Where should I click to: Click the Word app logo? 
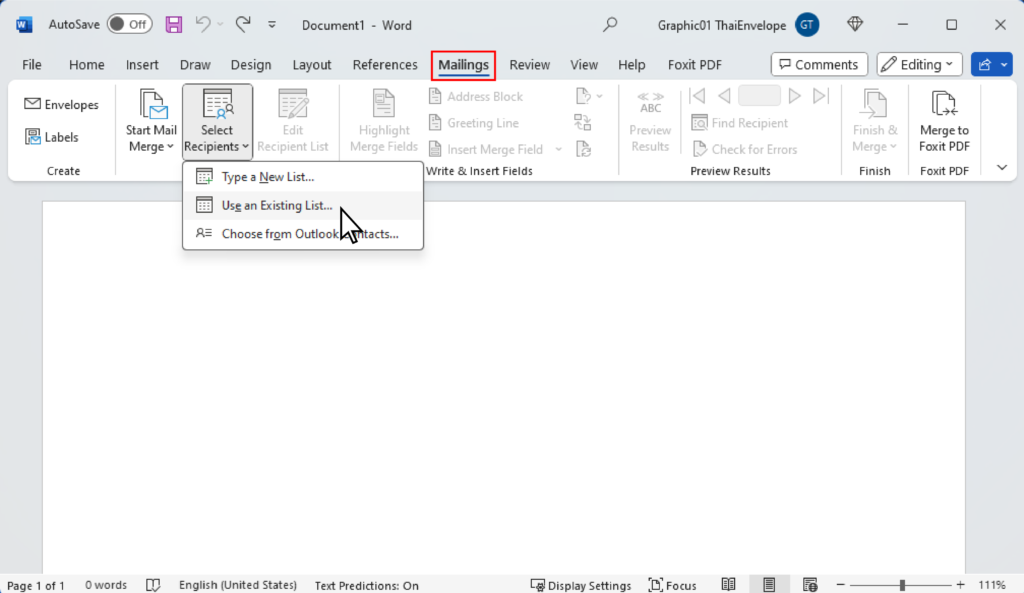pos(24,25)
